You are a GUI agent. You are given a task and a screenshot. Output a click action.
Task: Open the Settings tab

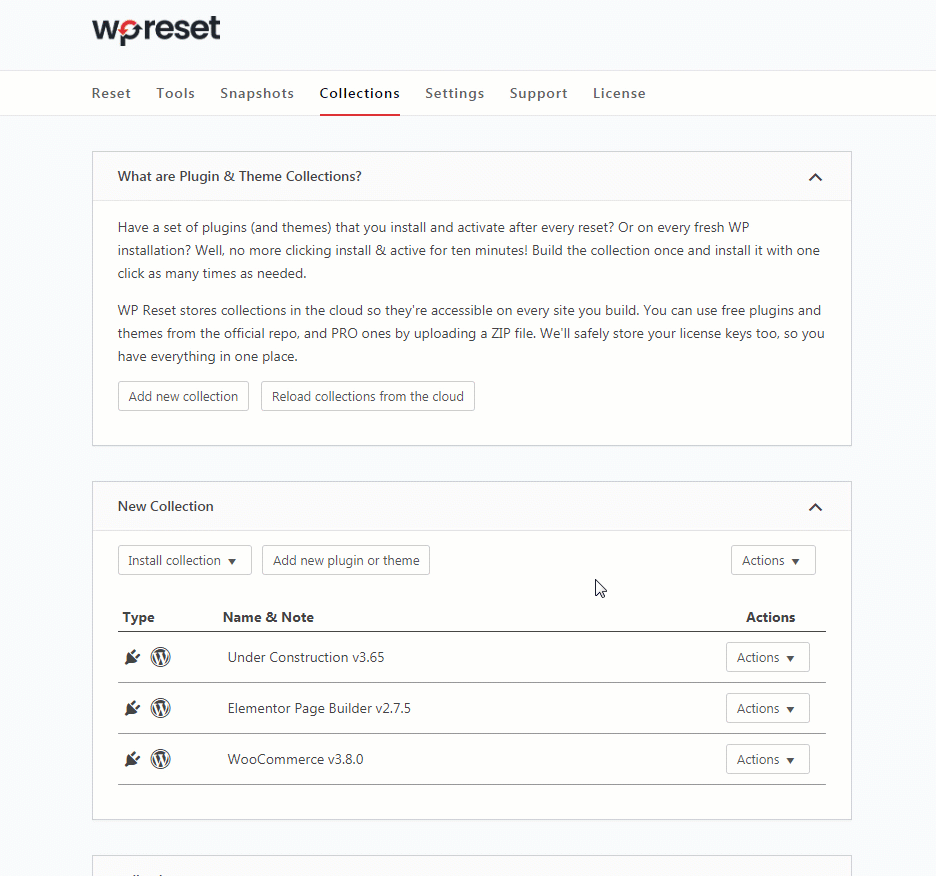click(x=455, y=93)
